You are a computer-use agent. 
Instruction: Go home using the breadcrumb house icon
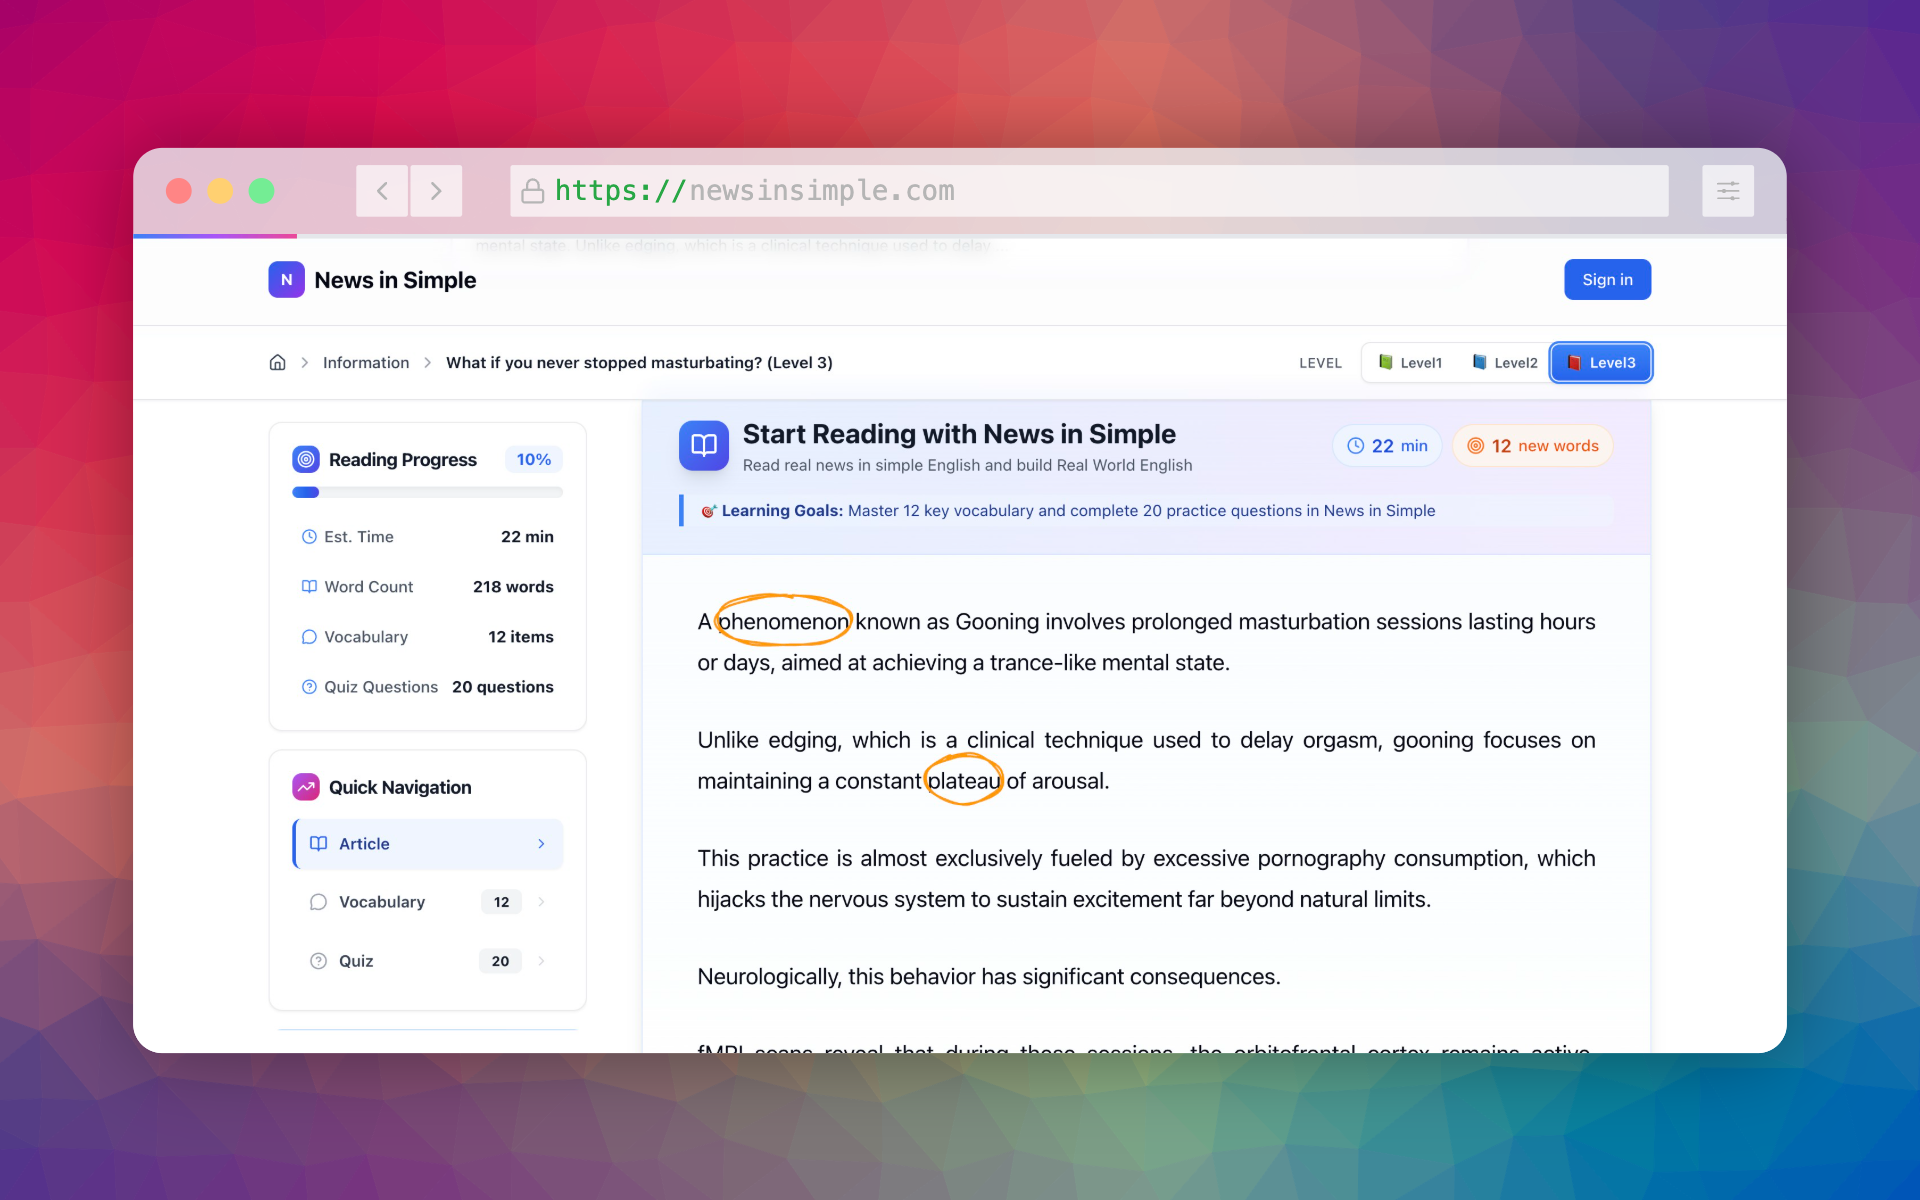pyautogui.click(x=277, y=362)
